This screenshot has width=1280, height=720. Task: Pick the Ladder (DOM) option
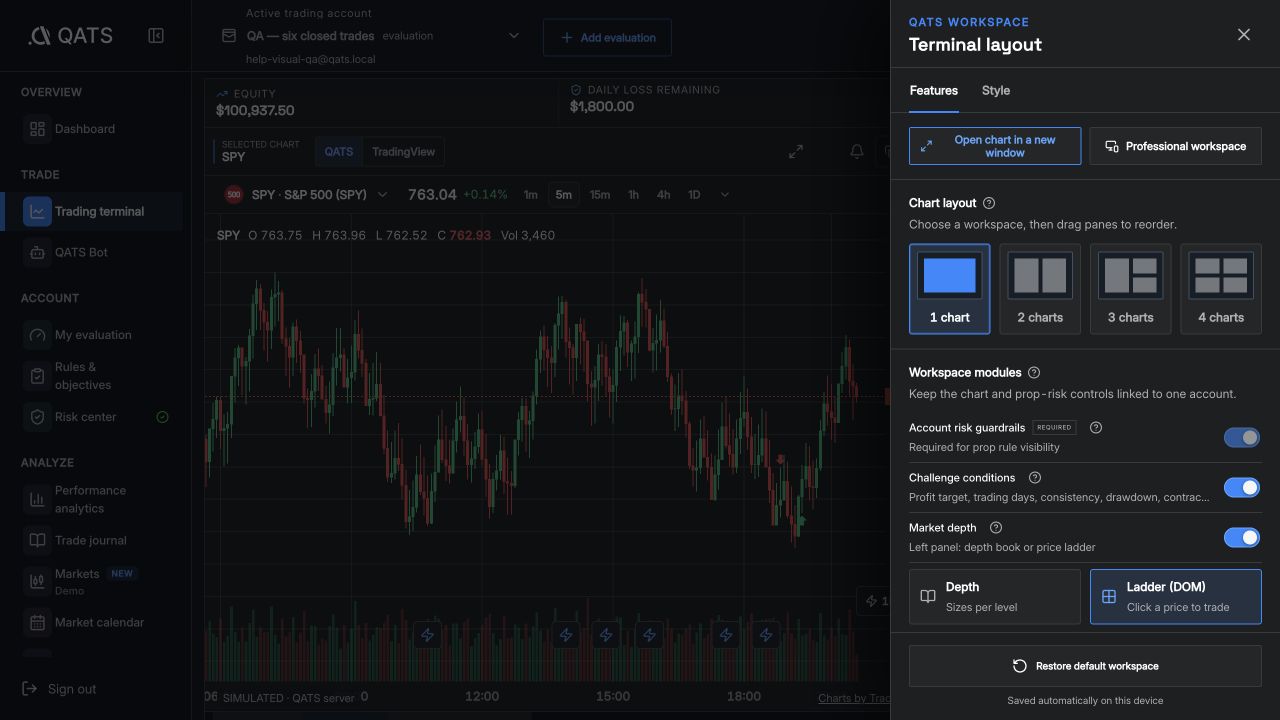click(x=1176, y=597)
